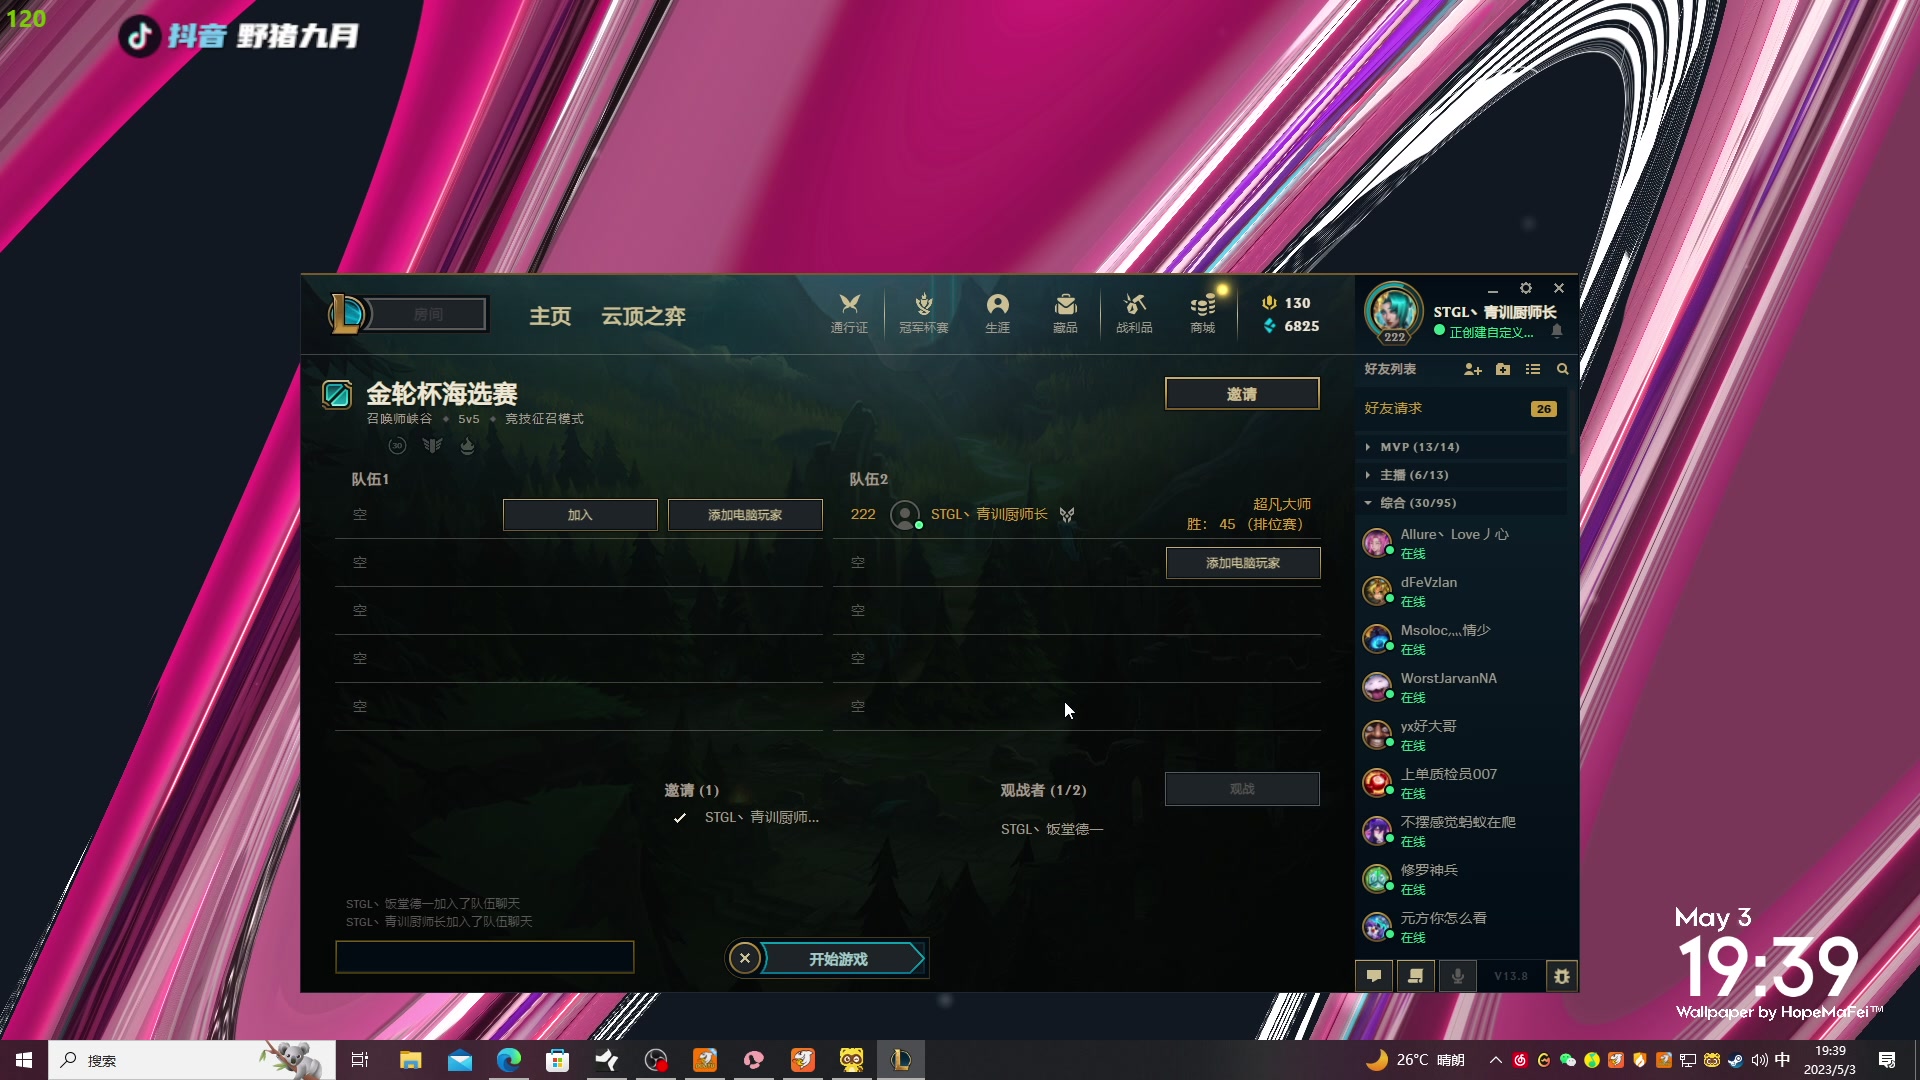Go to the 云顶之弈 tab
Image resolution: width=1920 pixels, height=1080 pixels.
click(x=643, y=316)
